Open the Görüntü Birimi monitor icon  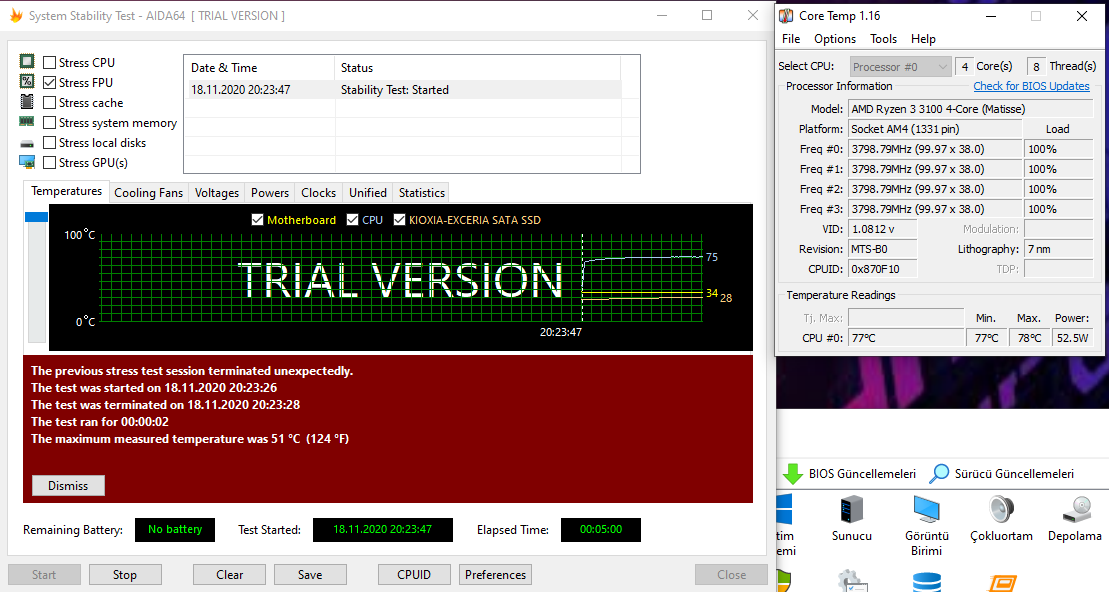coord(927,509)
